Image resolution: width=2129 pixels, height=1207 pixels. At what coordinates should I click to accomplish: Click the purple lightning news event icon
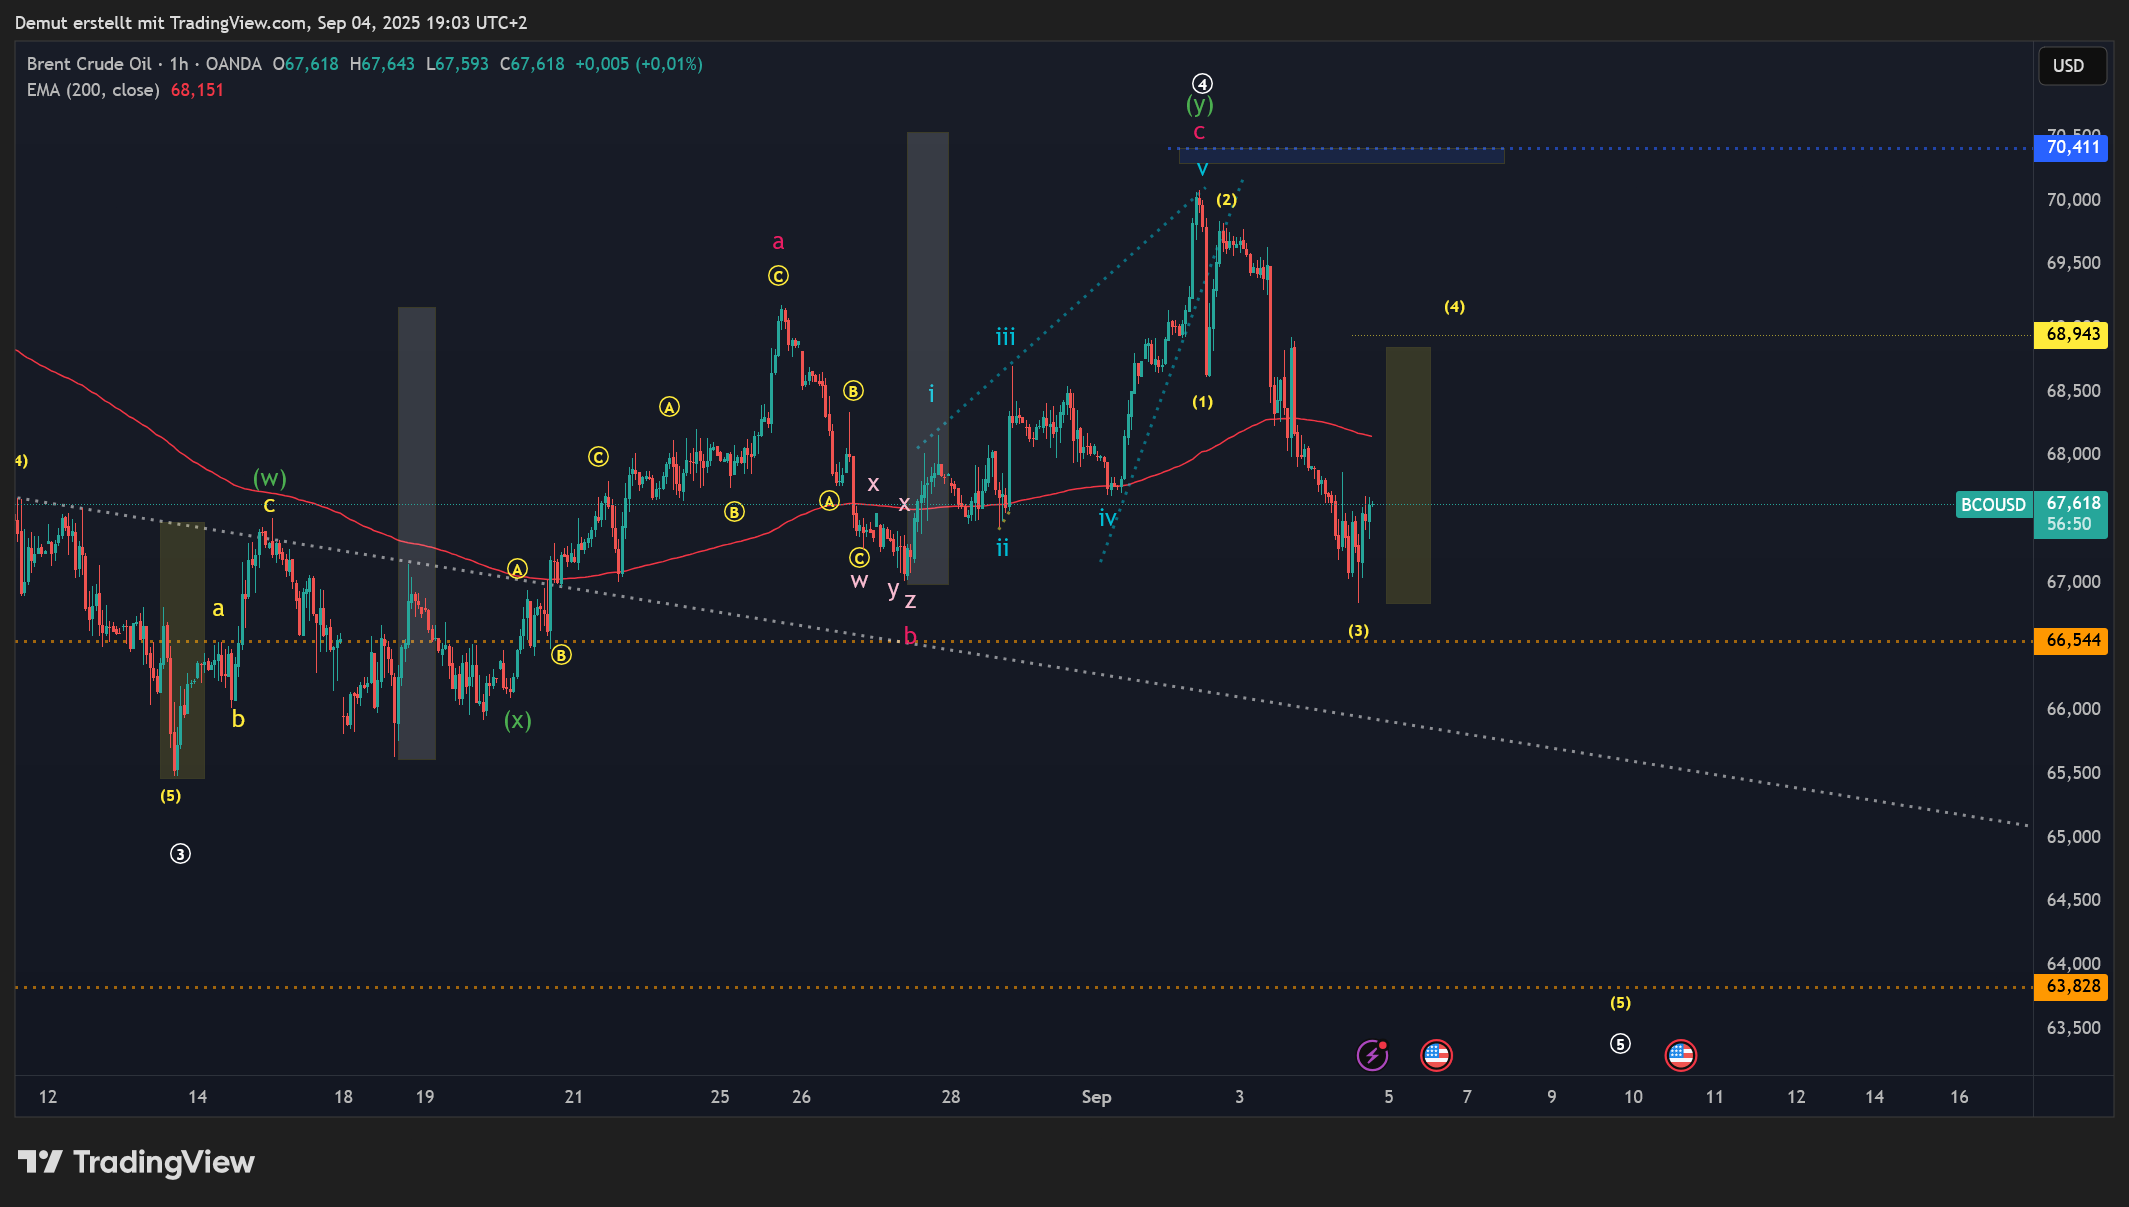(x=1372, y=1055)
